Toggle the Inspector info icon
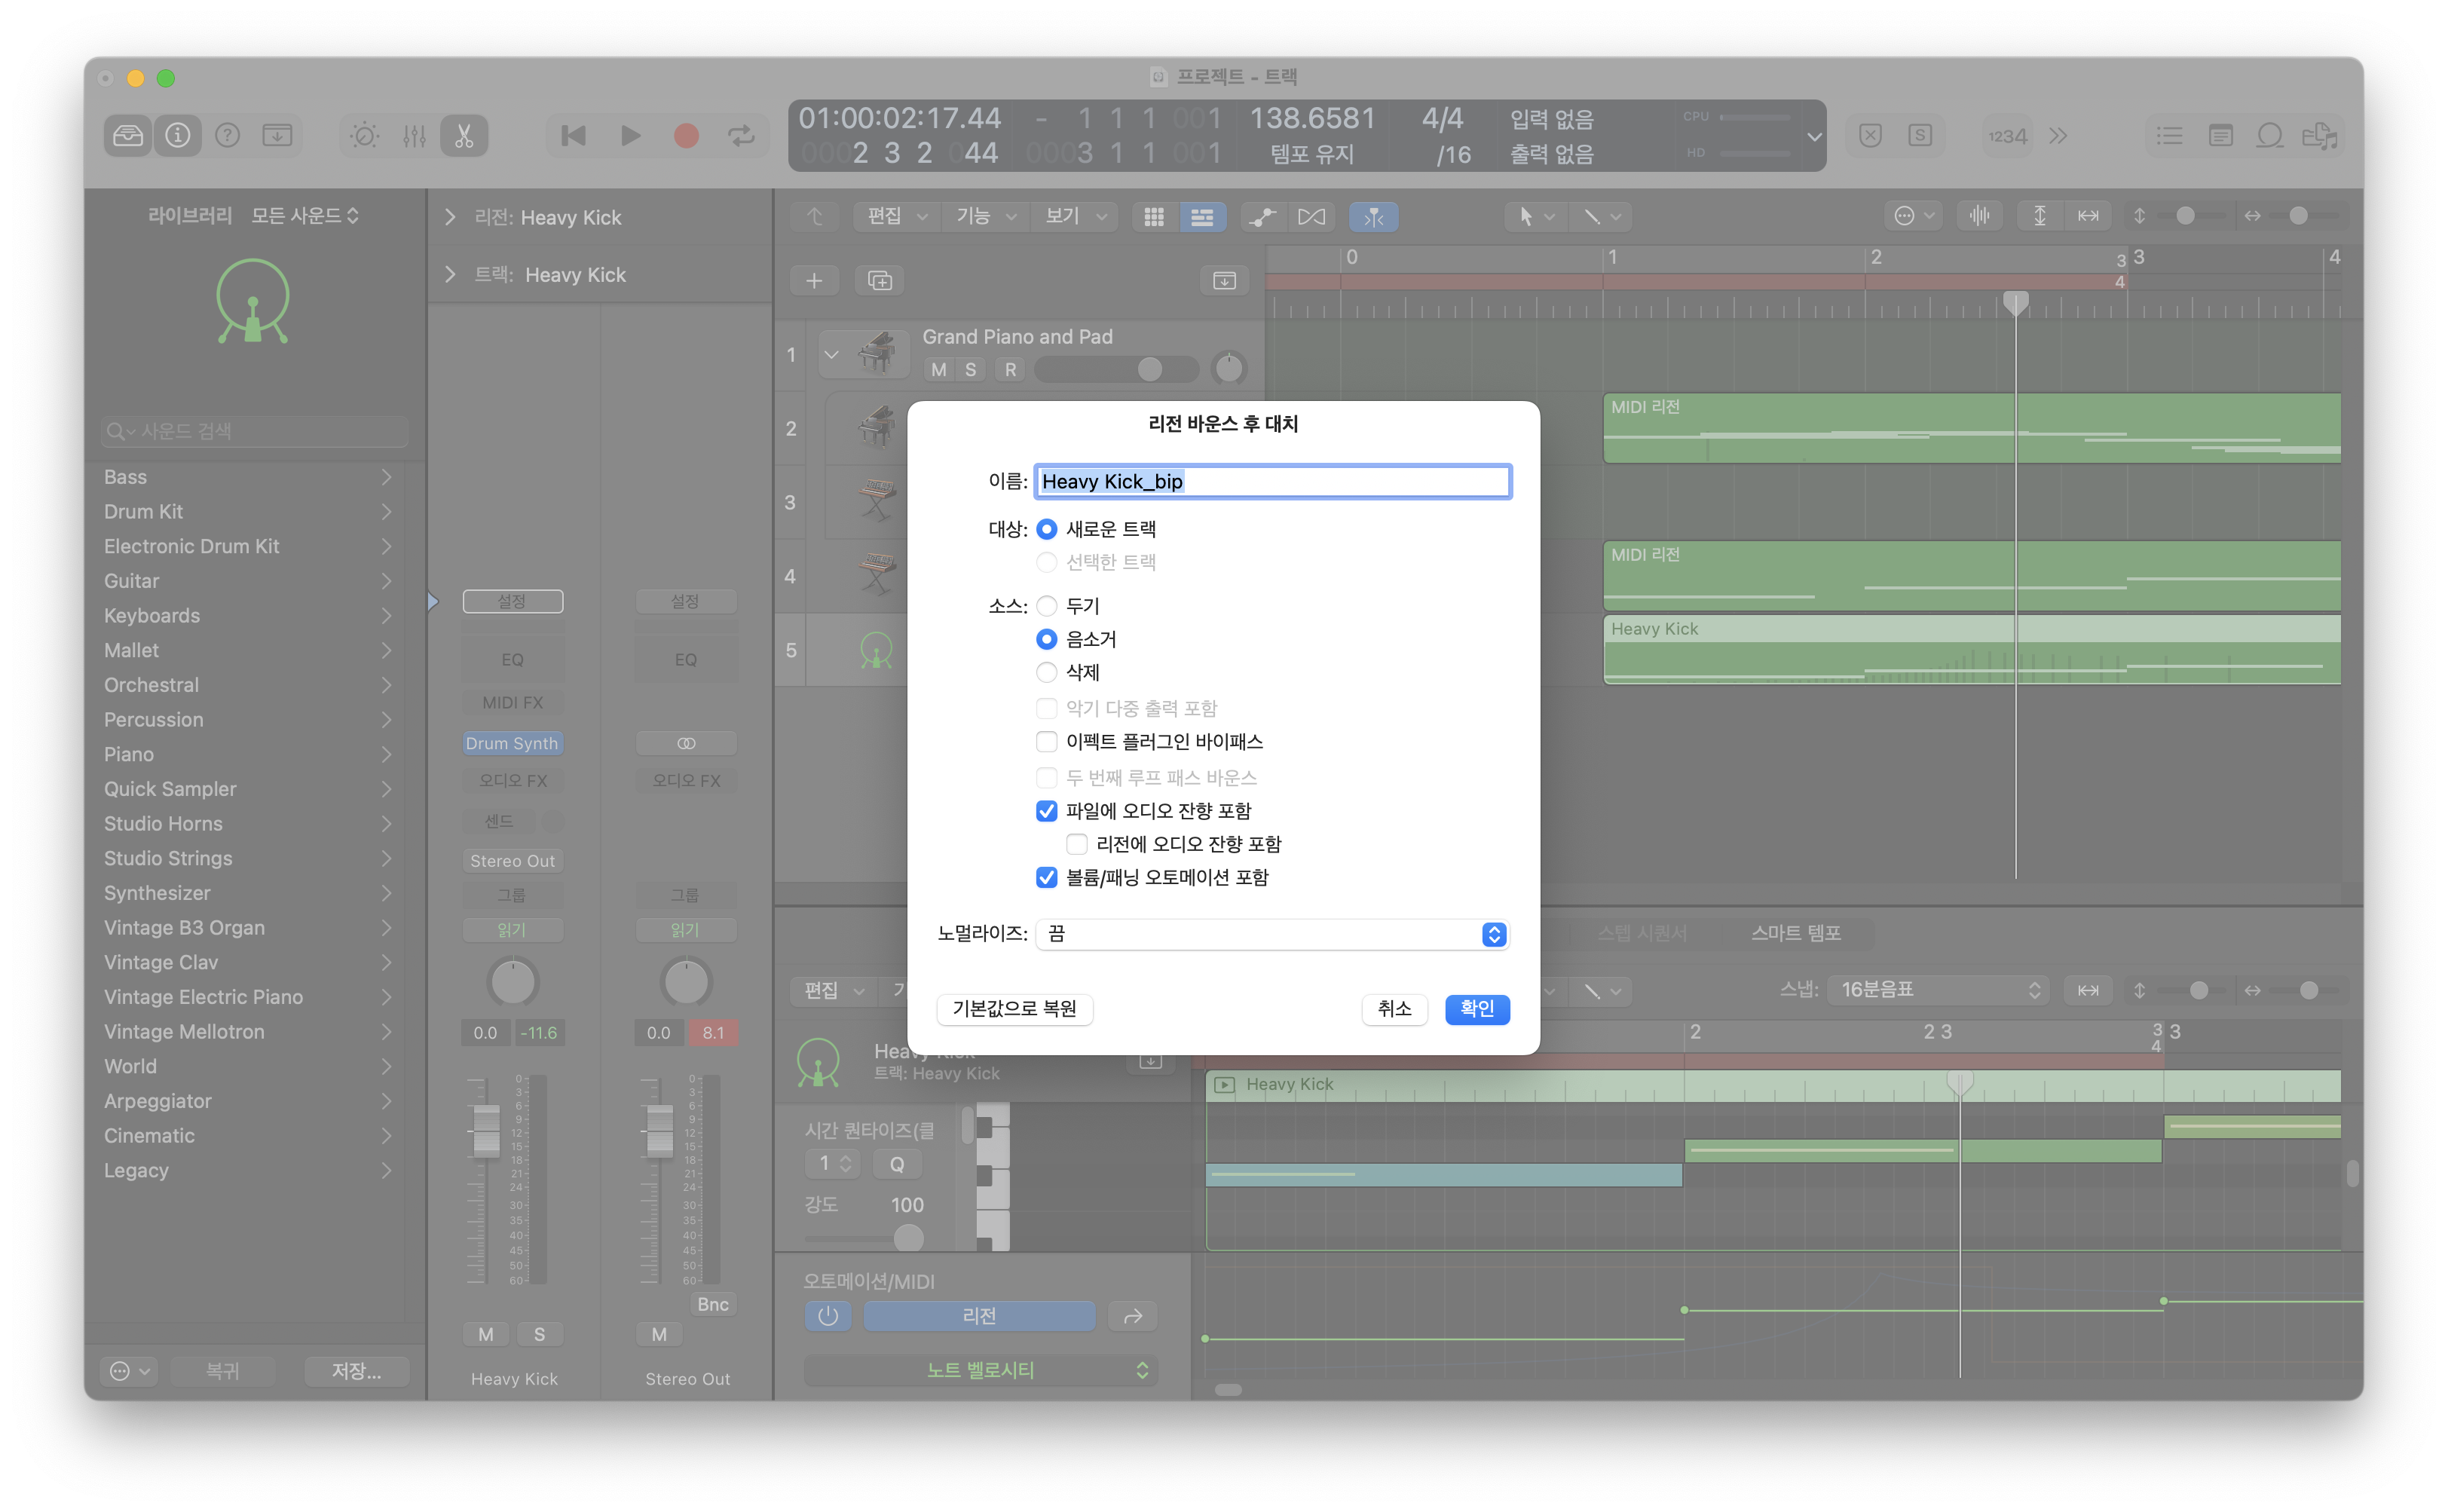The width and height of the screenshot is (2448, 1512). pyautogui.click(x=178, y=135)
